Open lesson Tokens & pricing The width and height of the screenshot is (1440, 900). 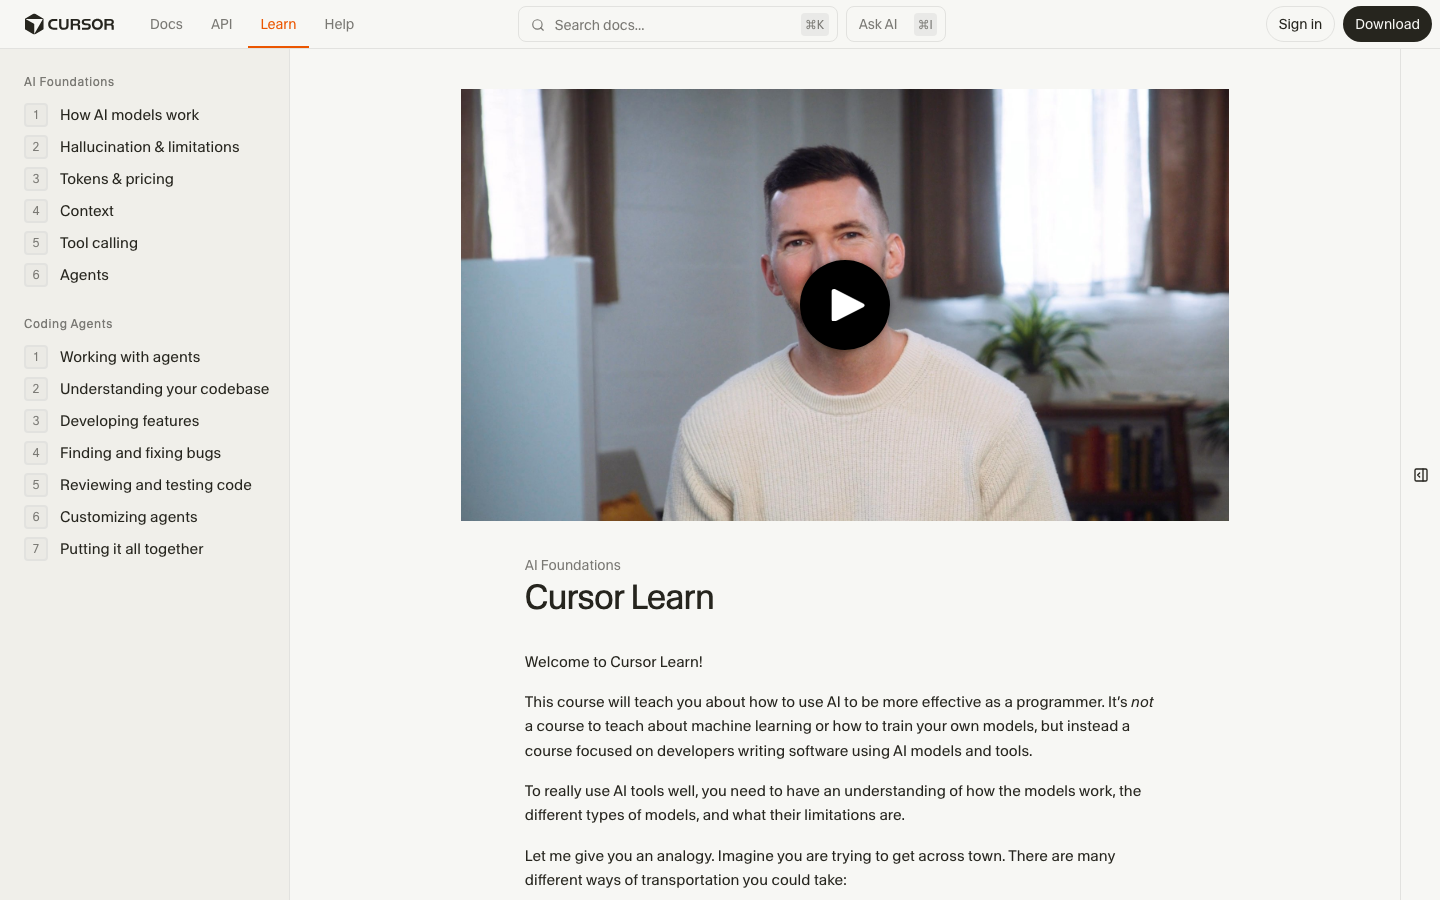[116, 179]
